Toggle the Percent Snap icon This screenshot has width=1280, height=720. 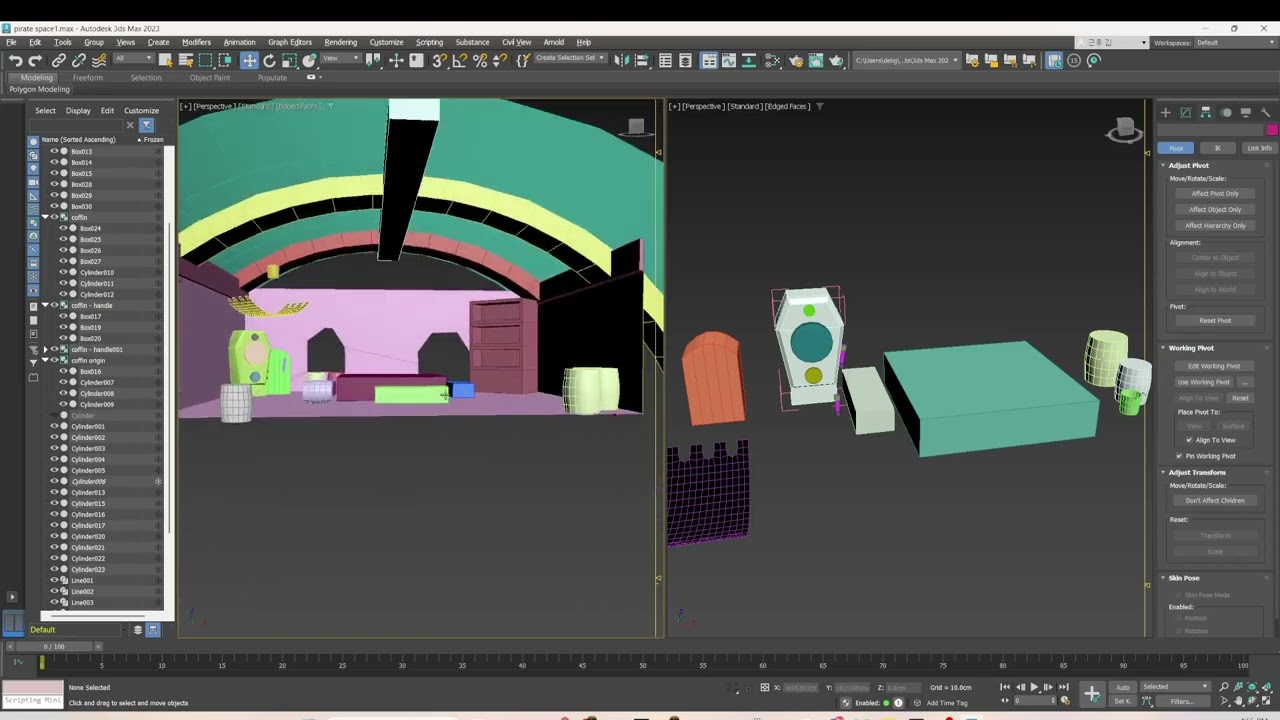[480, 61]
